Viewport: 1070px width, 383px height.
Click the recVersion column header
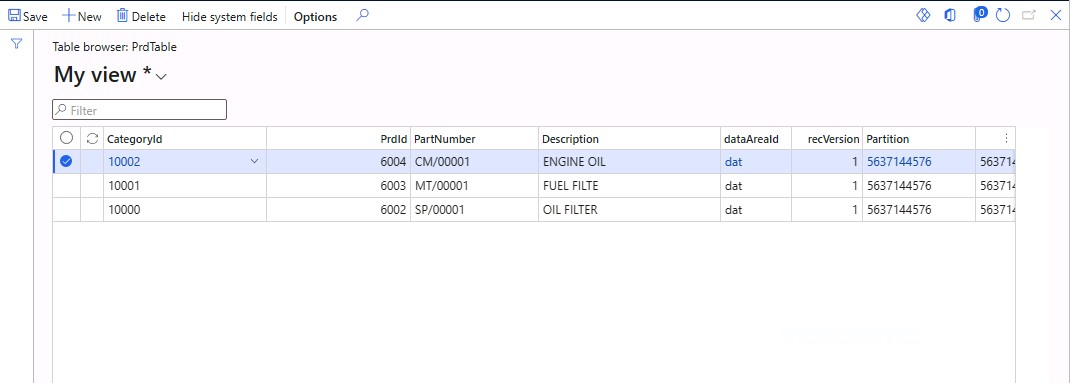tap(828, 139)
